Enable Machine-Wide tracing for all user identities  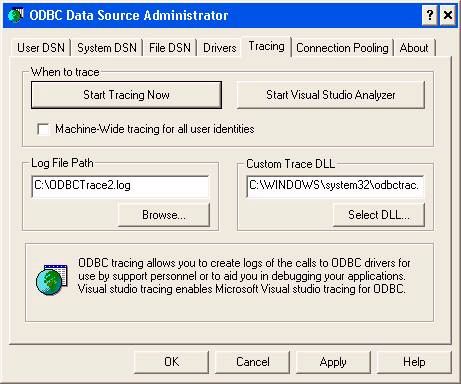pos(43,129)
